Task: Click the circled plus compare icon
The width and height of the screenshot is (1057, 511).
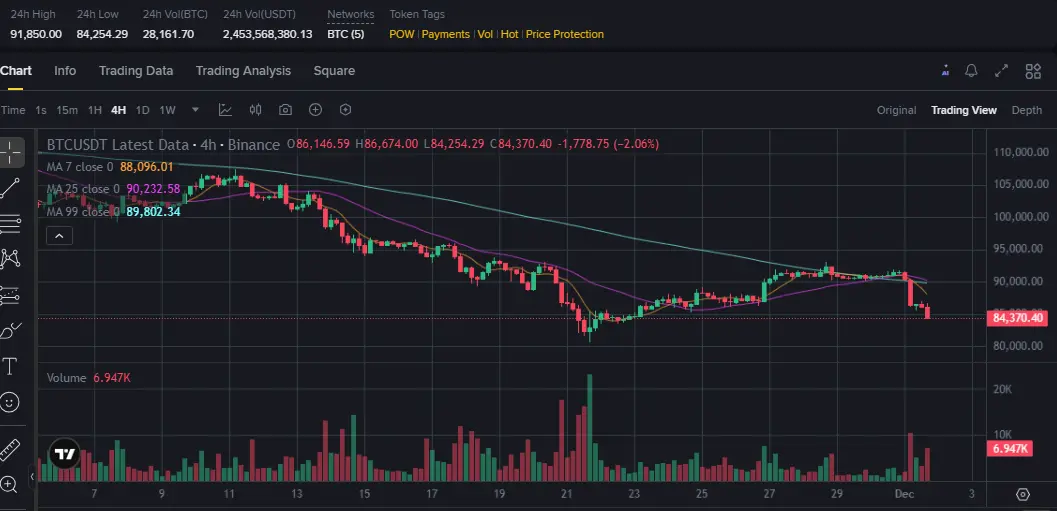Action: pos(315,110)
